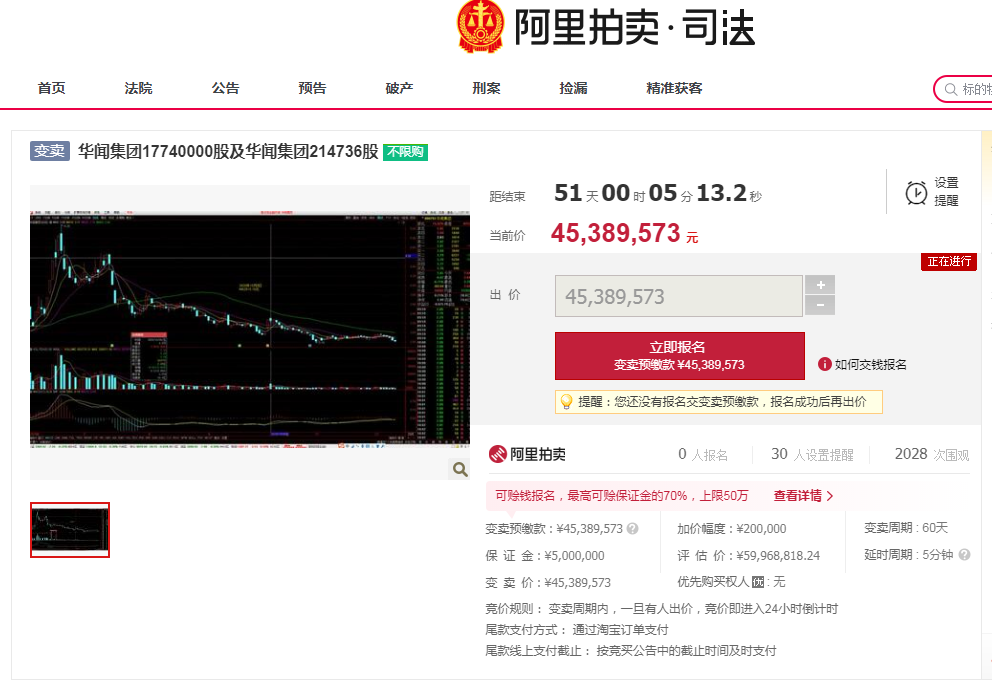This screenshot has height=692, width=992.
Task: Open the 公告 navigation tab
Action: pos(225,88)
